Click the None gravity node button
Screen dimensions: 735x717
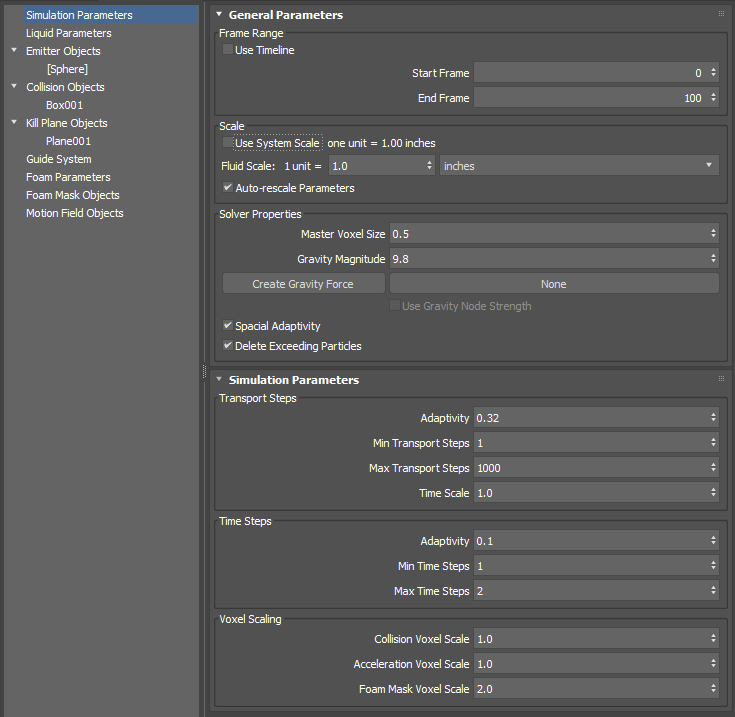[553, 284]
